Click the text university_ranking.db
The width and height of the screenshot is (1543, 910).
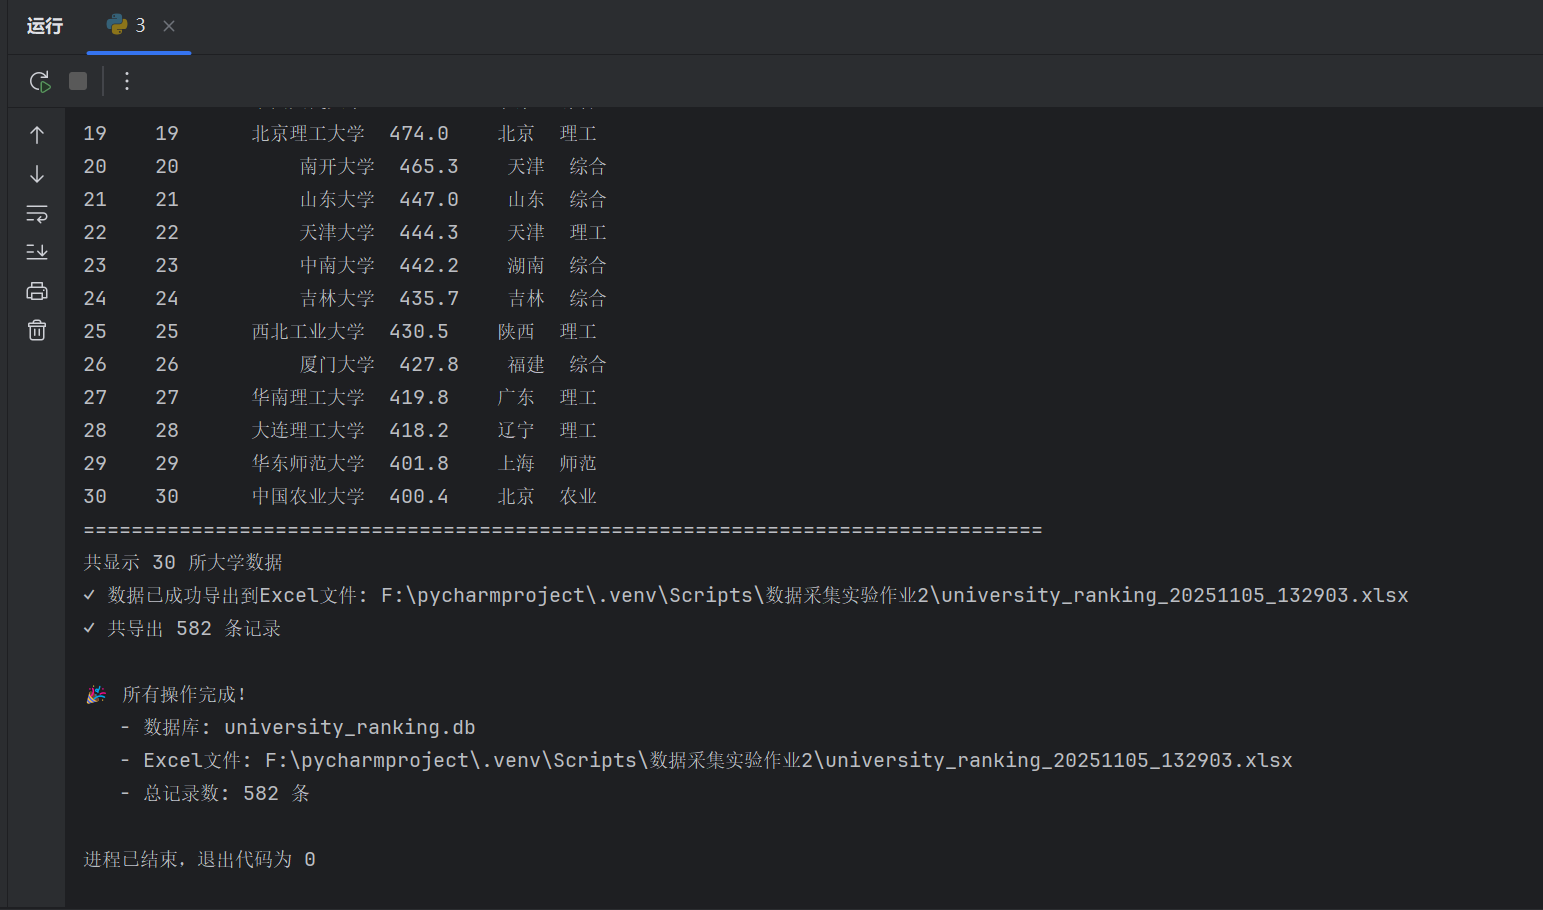coord(350,727)
